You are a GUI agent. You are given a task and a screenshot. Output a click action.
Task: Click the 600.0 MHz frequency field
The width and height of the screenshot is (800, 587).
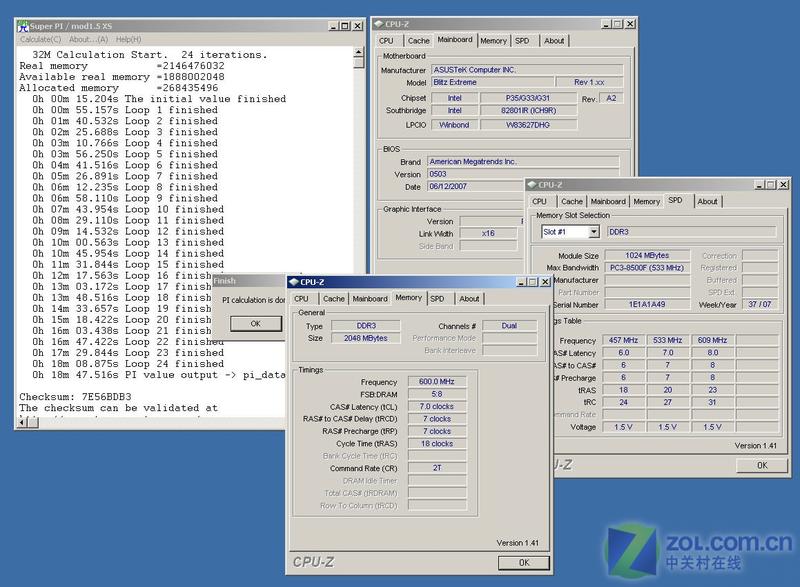point(437,382)
